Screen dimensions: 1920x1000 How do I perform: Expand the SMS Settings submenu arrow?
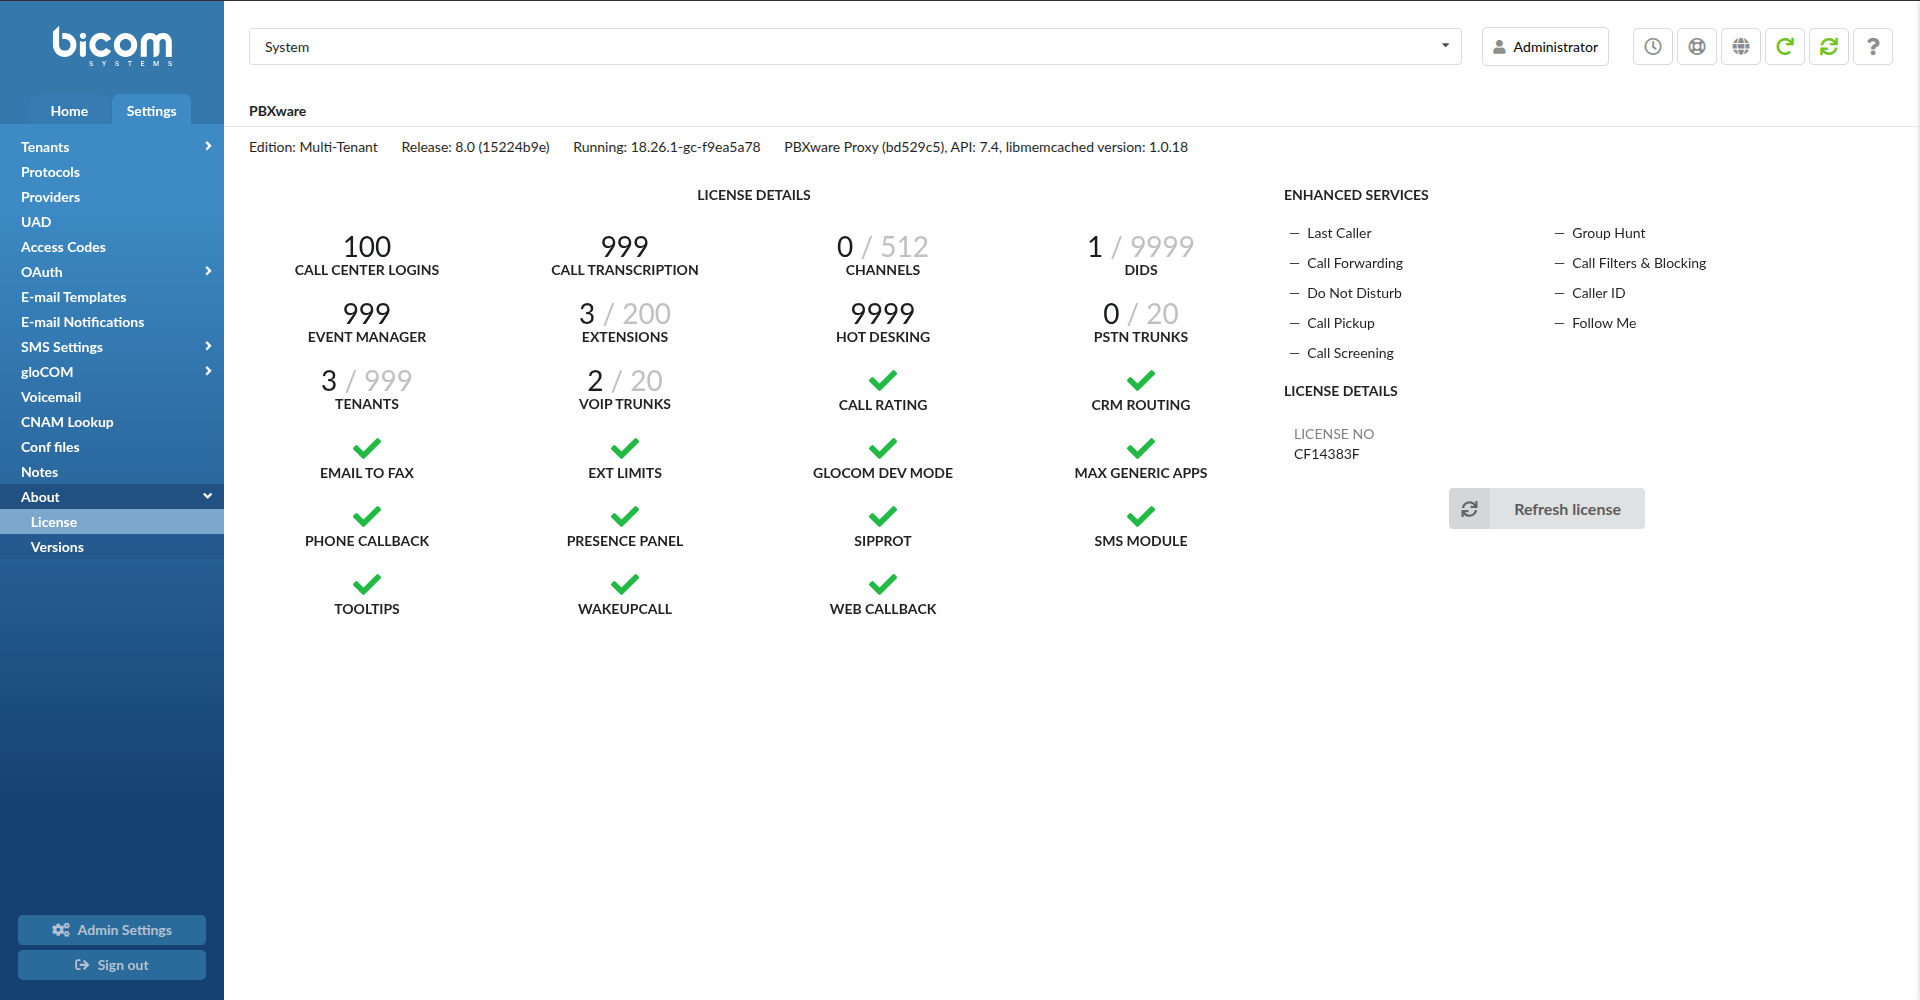coord(208,346)
